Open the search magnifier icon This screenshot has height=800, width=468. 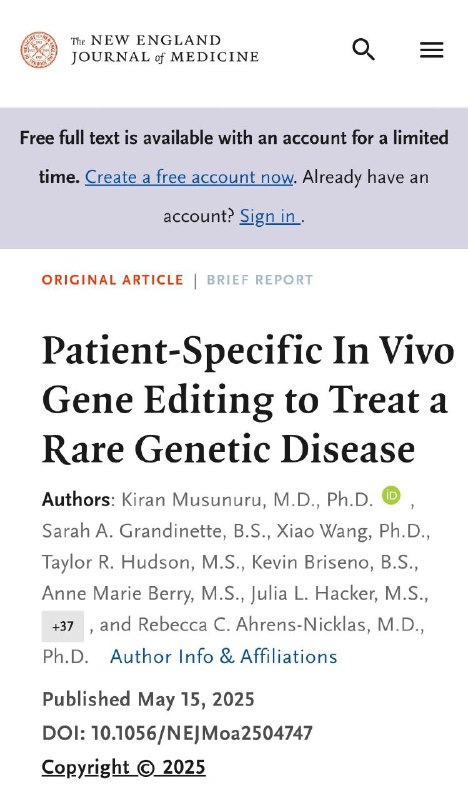click(363, 50)
